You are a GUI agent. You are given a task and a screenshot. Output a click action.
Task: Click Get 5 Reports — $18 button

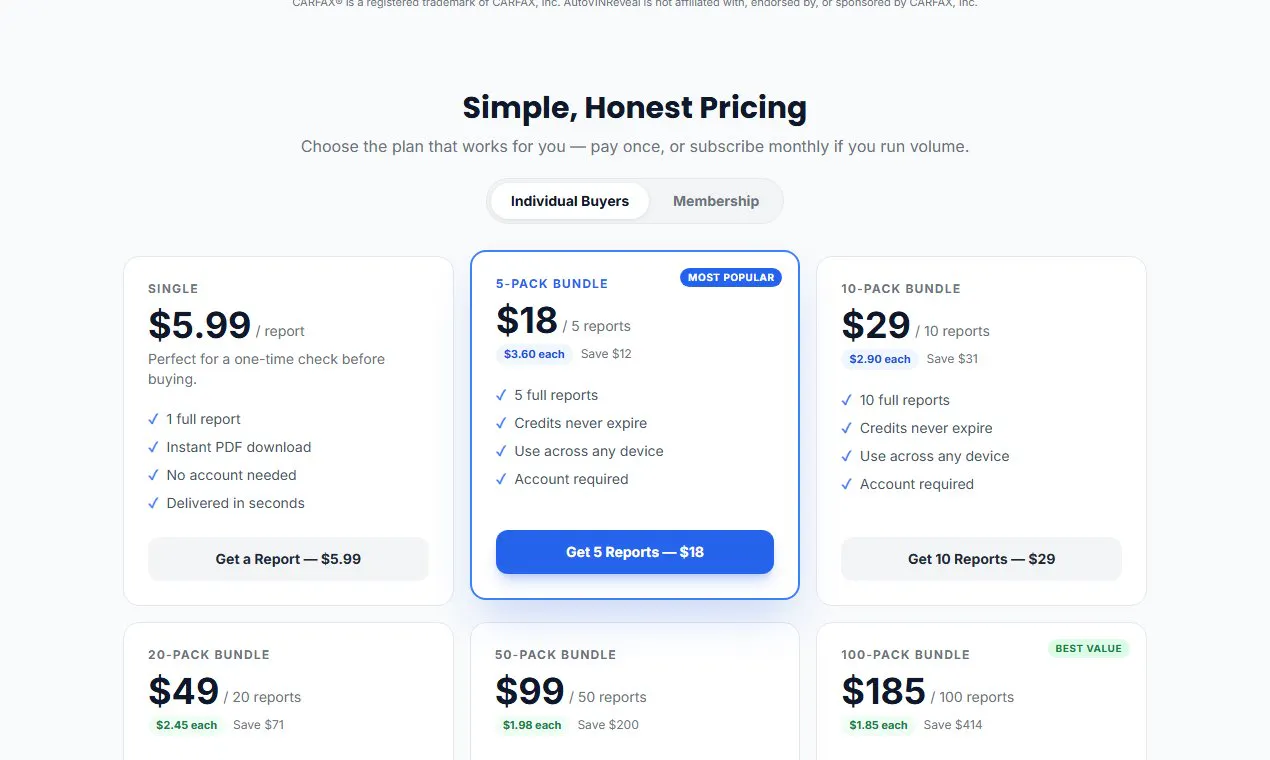pyautogui.click(x=635, y=552)
